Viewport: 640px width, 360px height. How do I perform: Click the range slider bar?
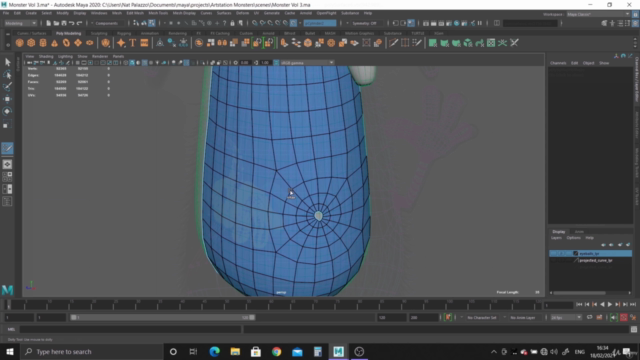pos(162,317)
